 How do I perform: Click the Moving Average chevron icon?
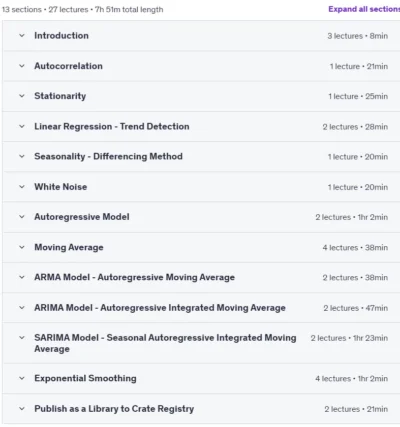click(22, 247)
